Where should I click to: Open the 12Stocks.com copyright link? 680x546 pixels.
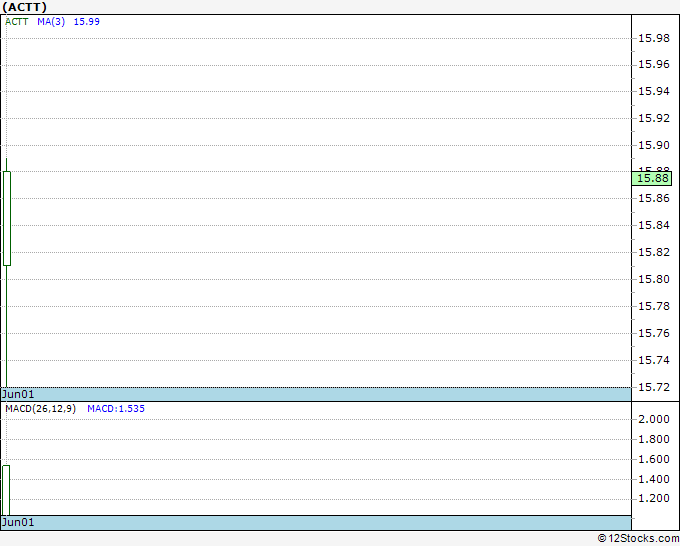(638, 538)
